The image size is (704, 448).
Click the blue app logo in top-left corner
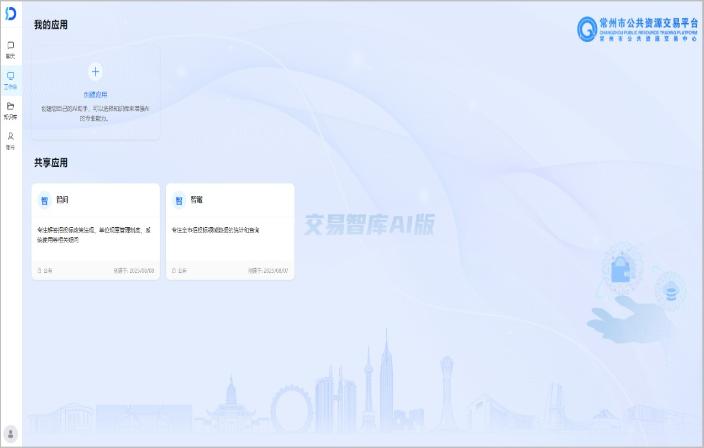click(x=10, y=13)
